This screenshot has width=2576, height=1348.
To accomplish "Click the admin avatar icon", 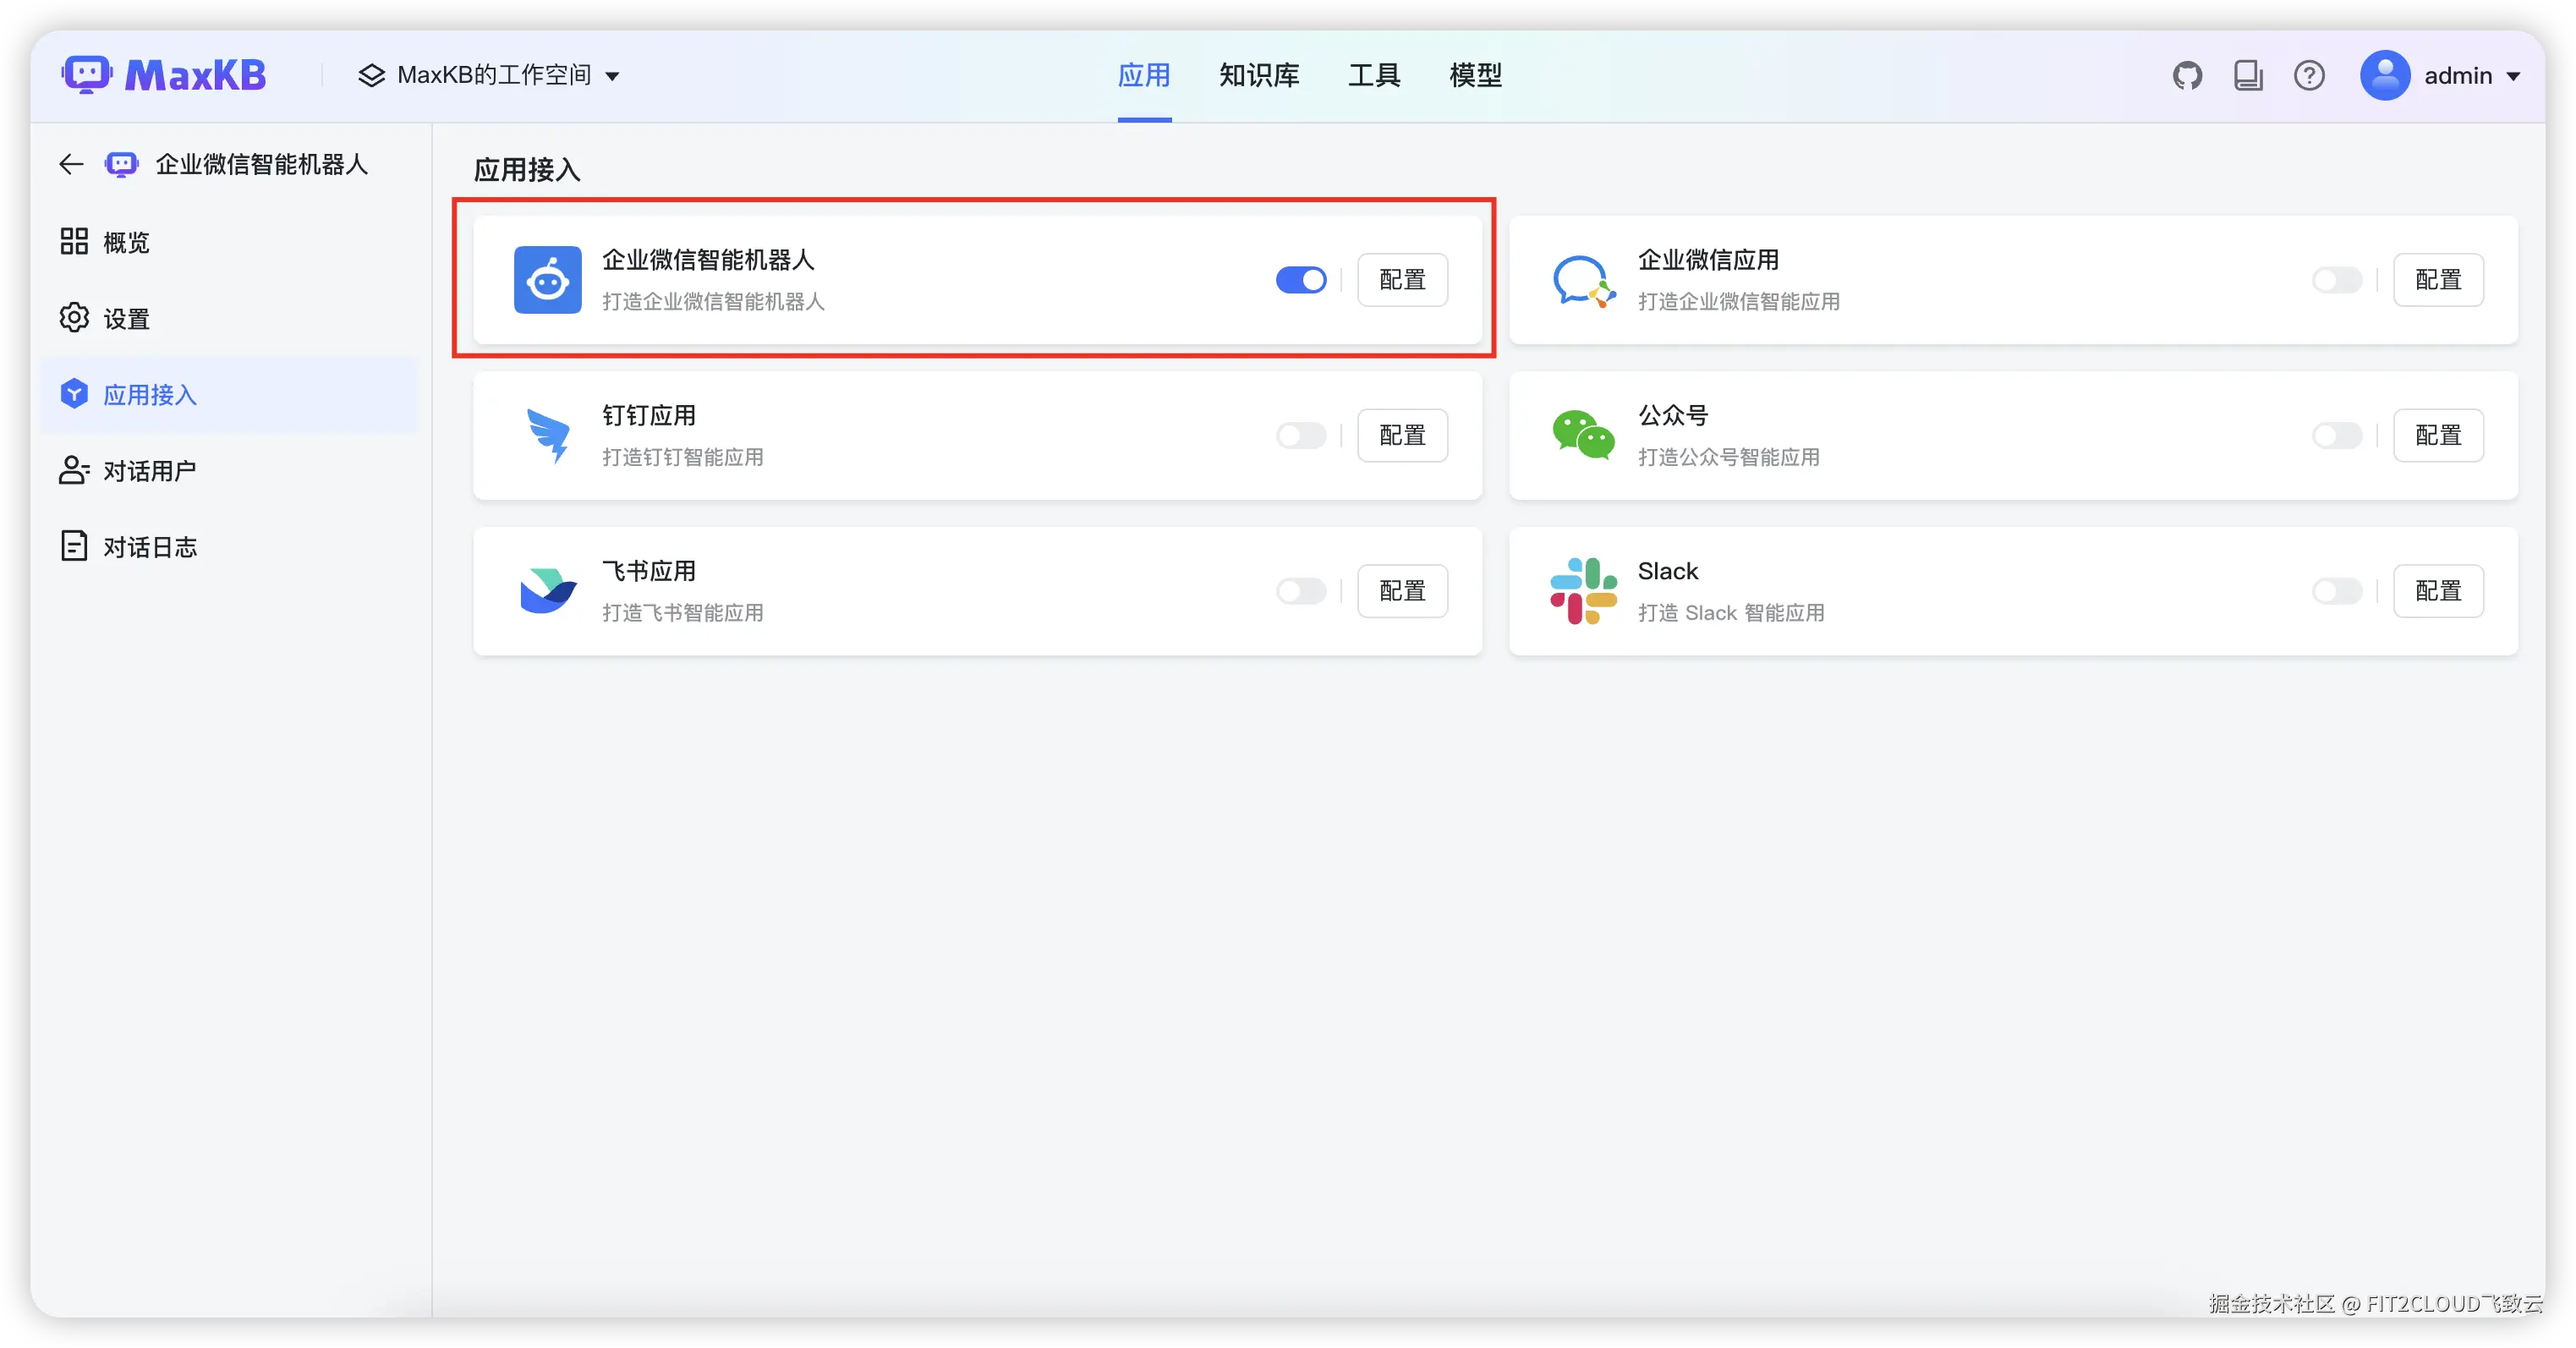I will coord(2385,75).
